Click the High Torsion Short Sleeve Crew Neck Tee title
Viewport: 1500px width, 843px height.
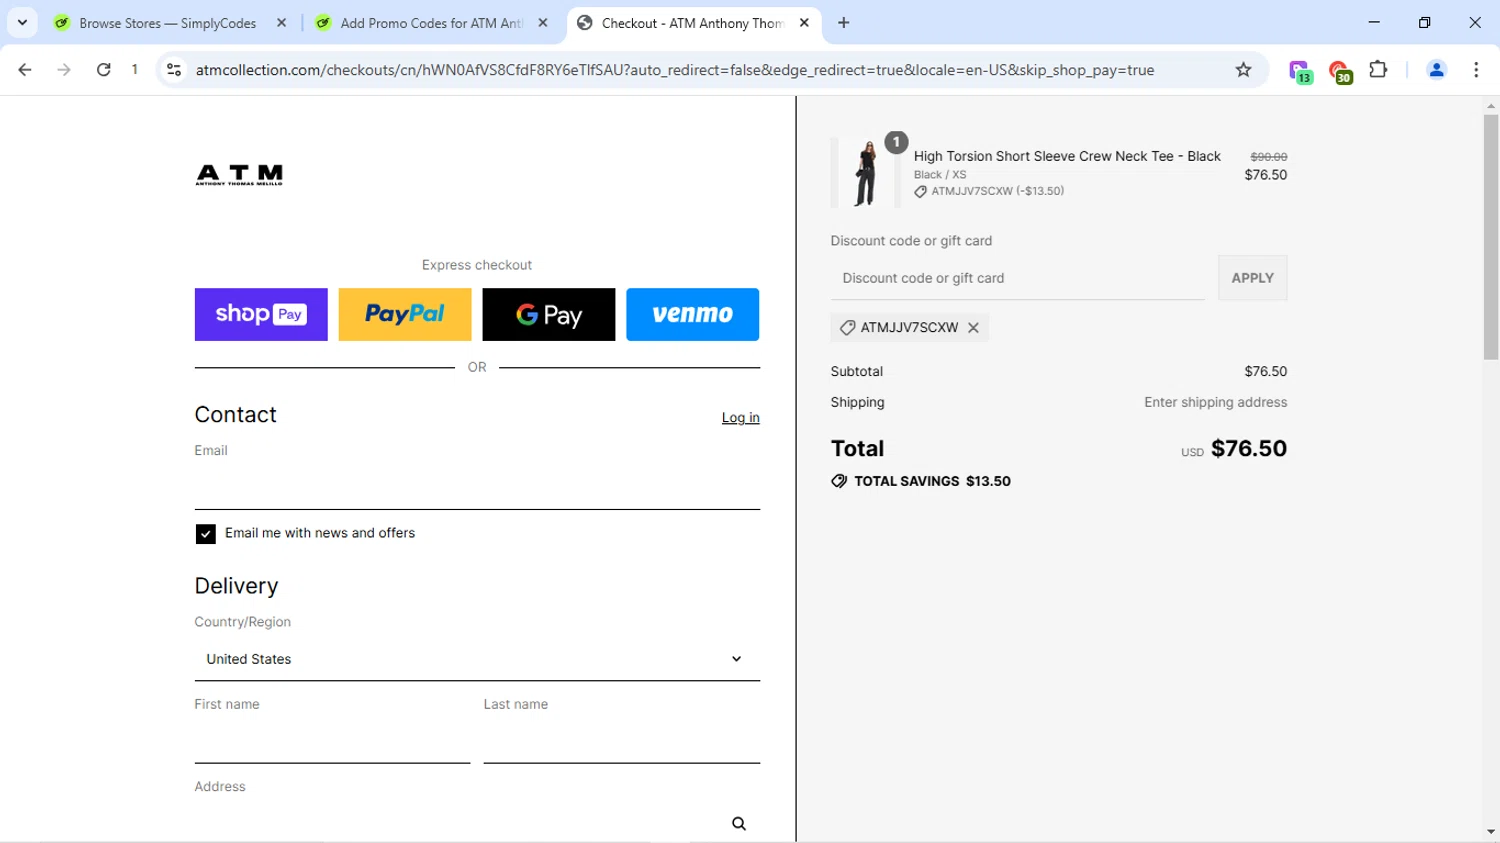click(x=1067, y=156)
